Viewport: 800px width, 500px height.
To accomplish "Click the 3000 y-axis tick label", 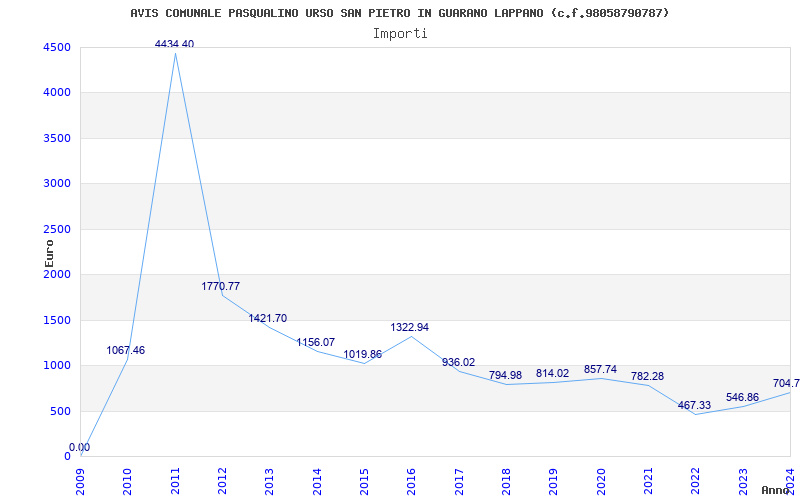I will 56,184.
